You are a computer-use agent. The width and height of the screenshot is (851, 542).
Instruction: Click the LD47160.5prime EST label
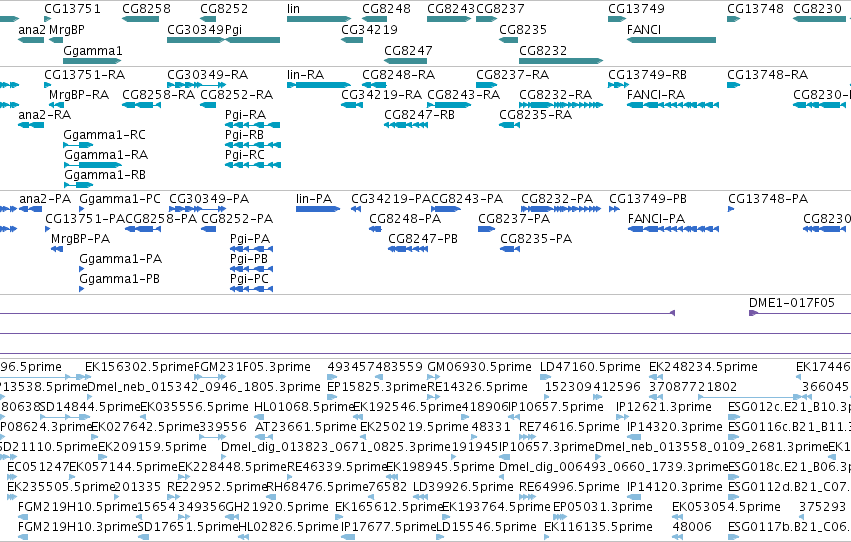point(590,367)
